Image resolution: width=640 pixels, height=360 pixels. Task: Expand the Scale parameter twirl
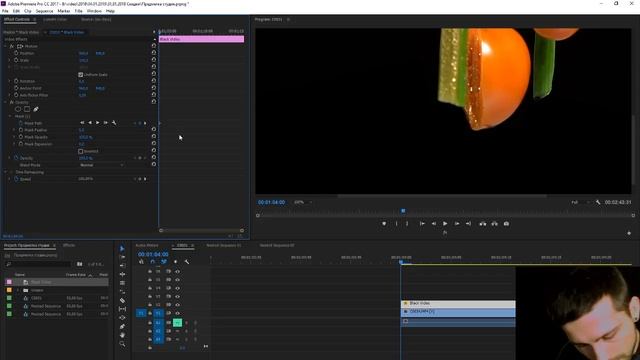(10, 60)
